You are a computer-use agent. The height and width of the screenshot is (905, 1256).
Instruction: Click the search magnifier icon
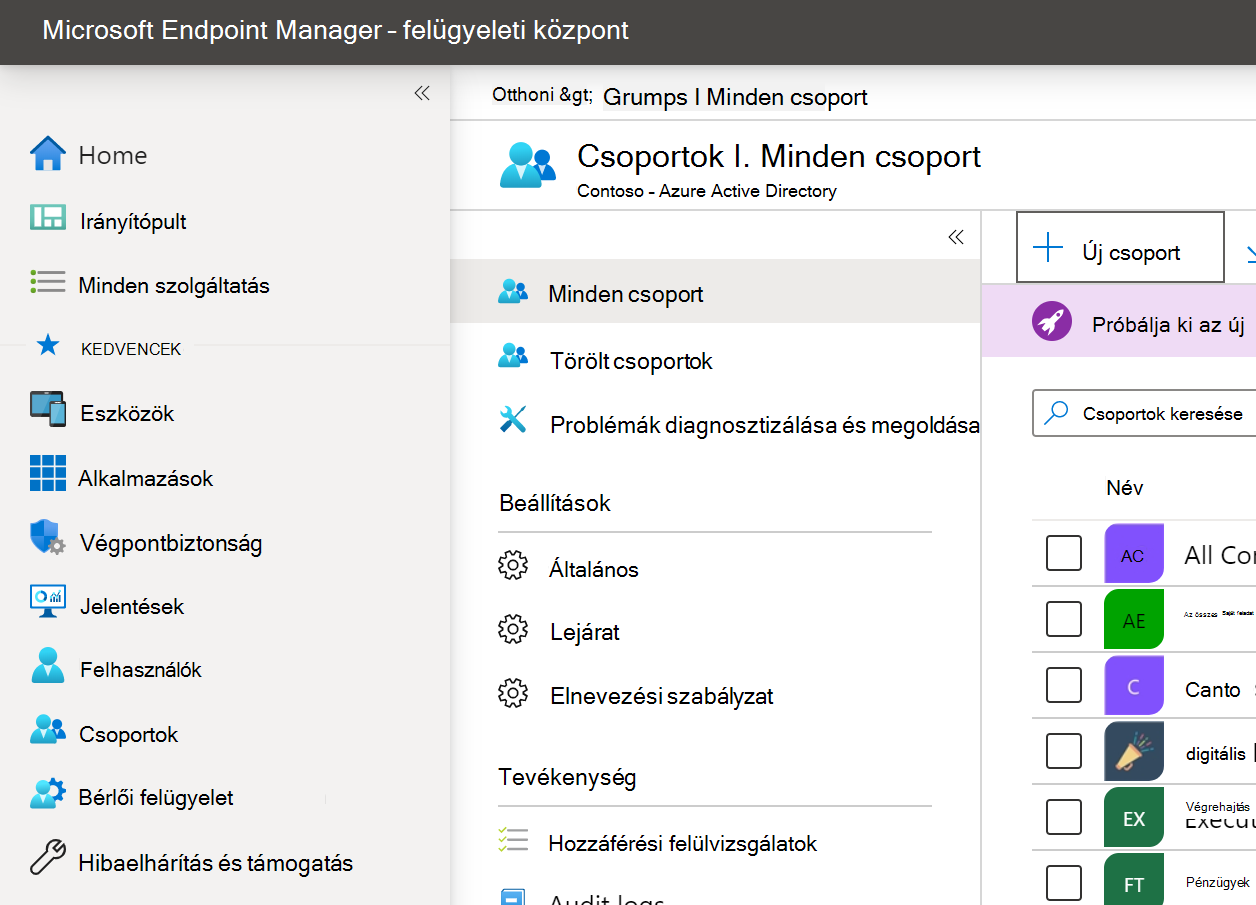click(1056, 413)
